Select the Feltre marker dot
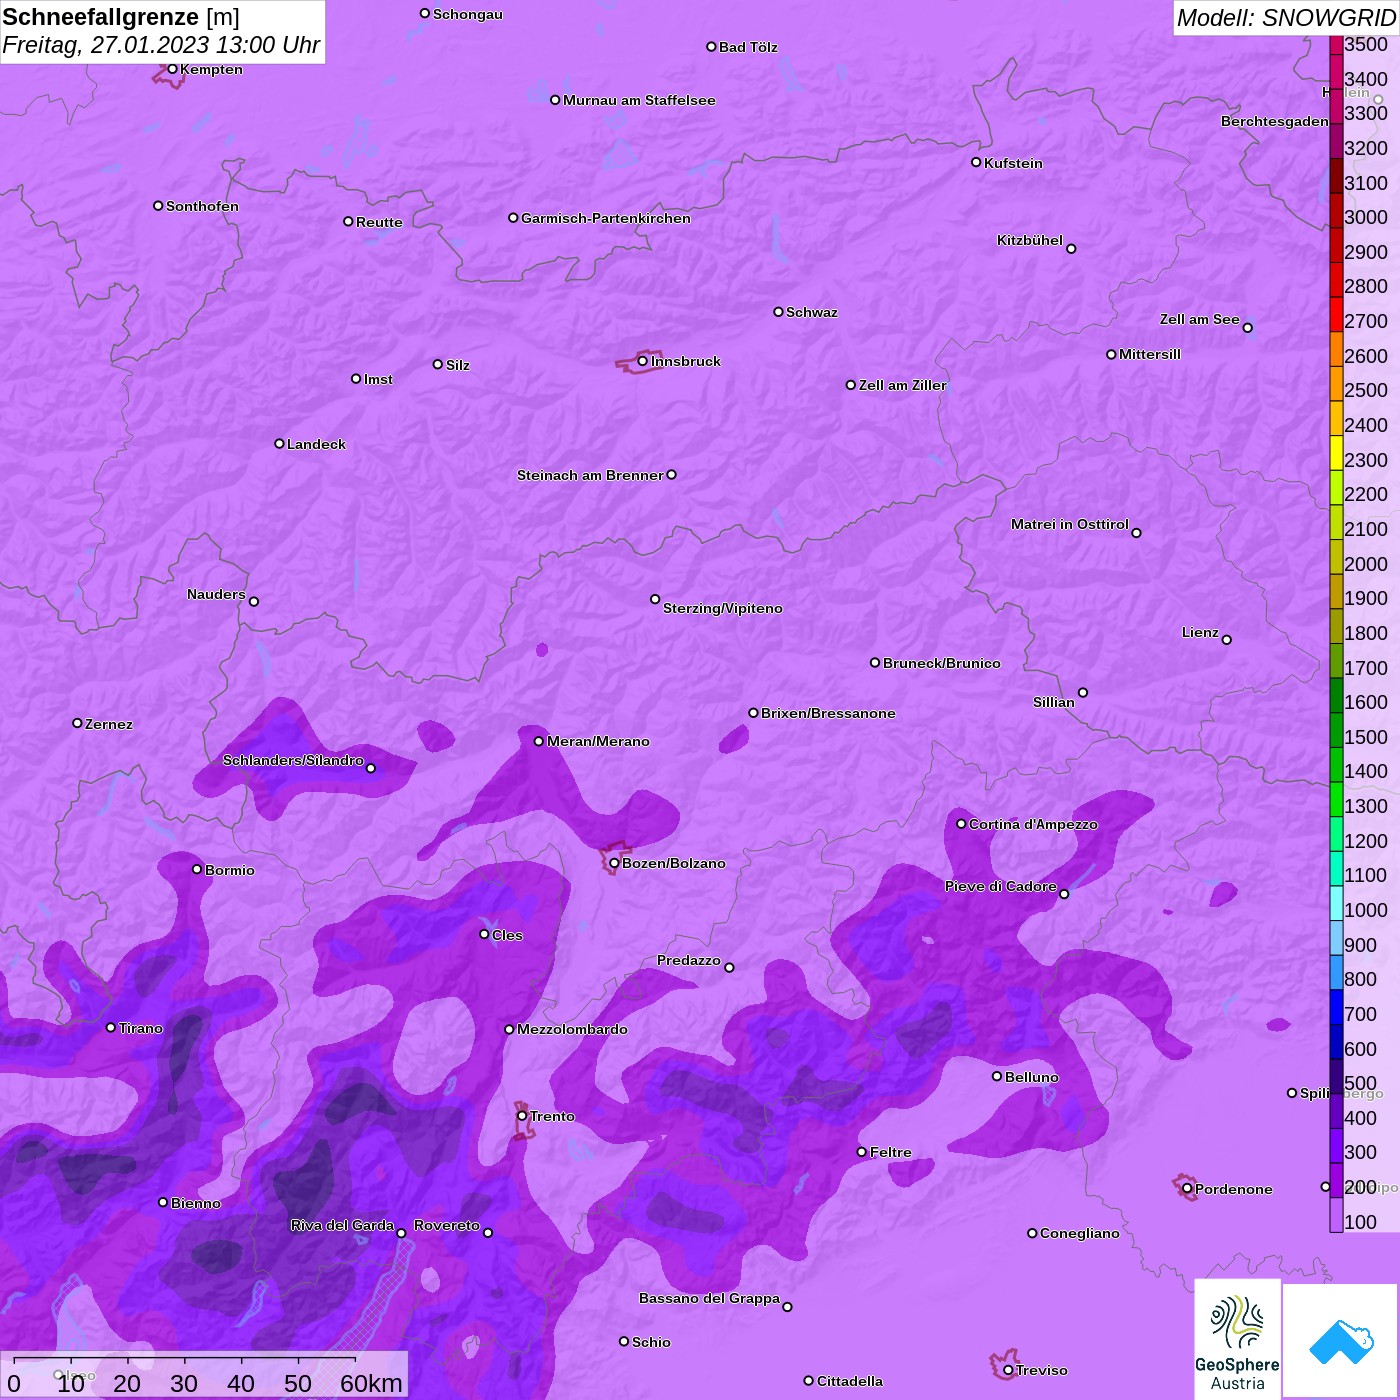Image resolution: width=1400 pixels, height=1400 pixels. [862, 1152]
